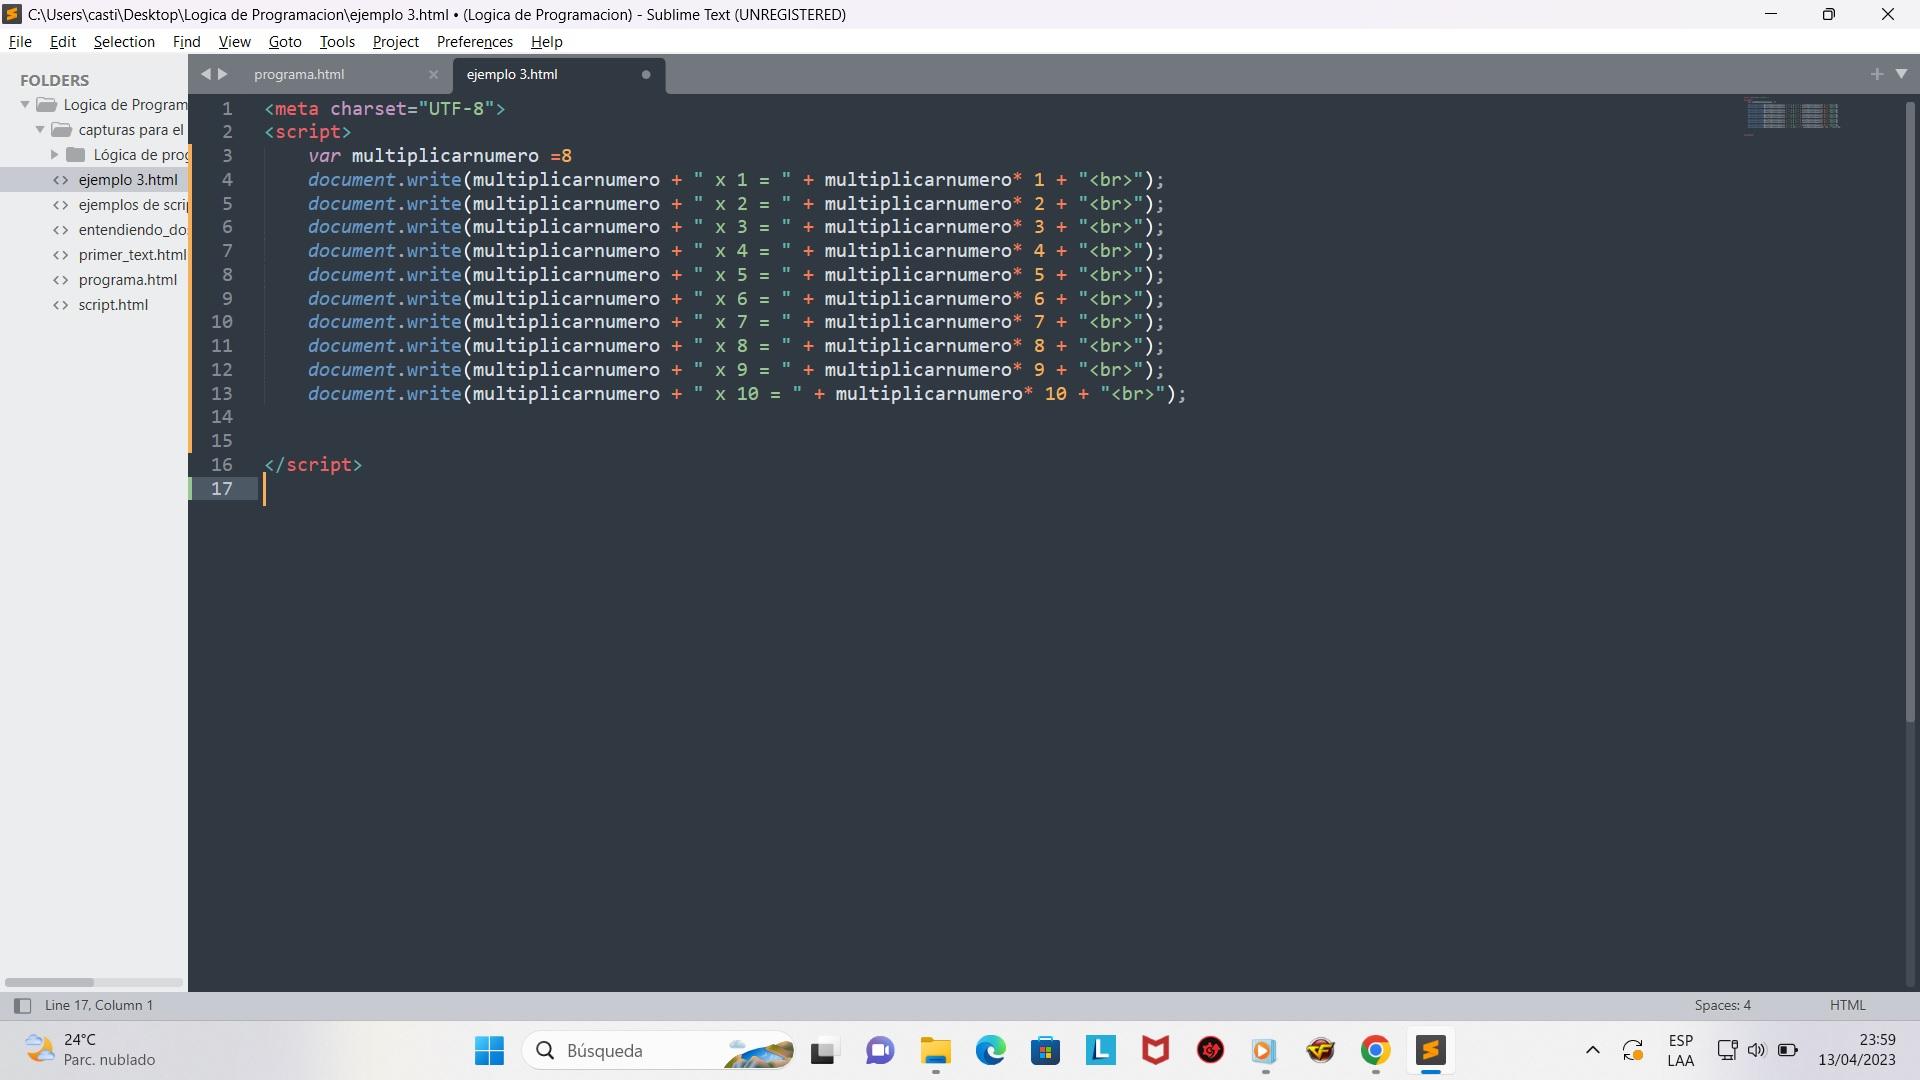Change syntax via HTML status label
Viewport: 1920px width, 1080px height.
point(1847,1005)
